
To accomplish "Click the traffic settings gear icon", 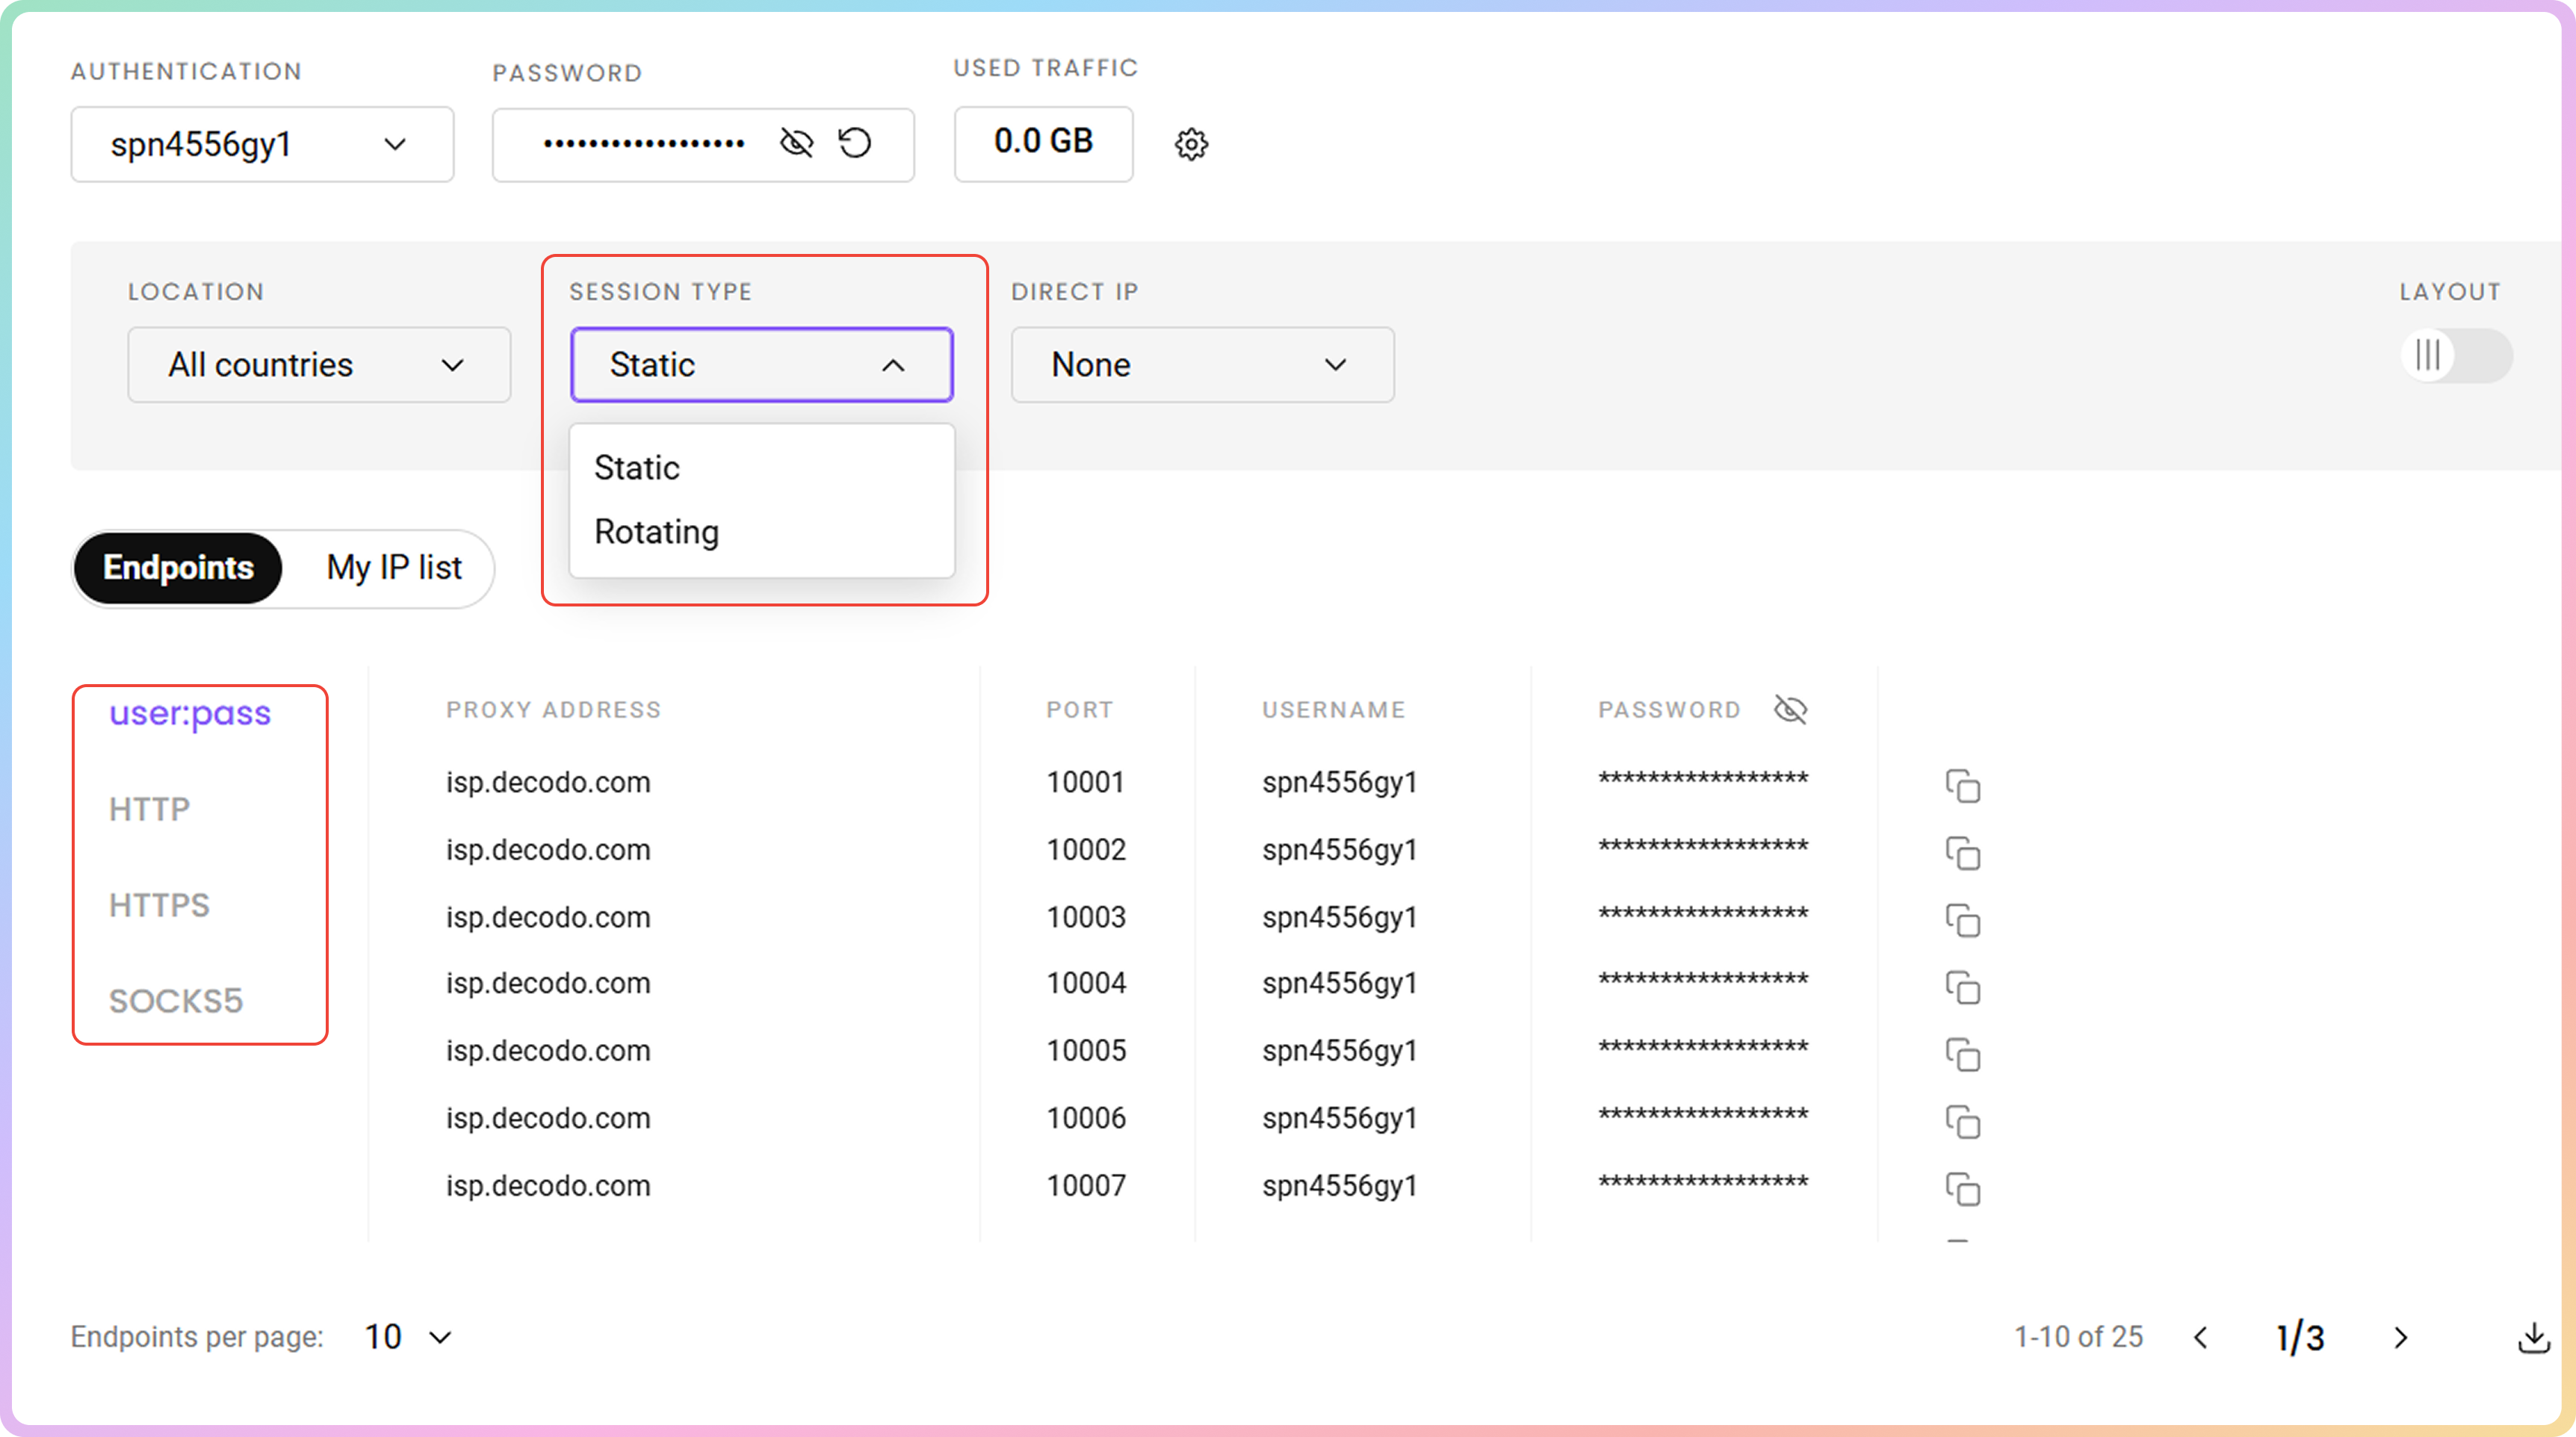I will 1190,144.
